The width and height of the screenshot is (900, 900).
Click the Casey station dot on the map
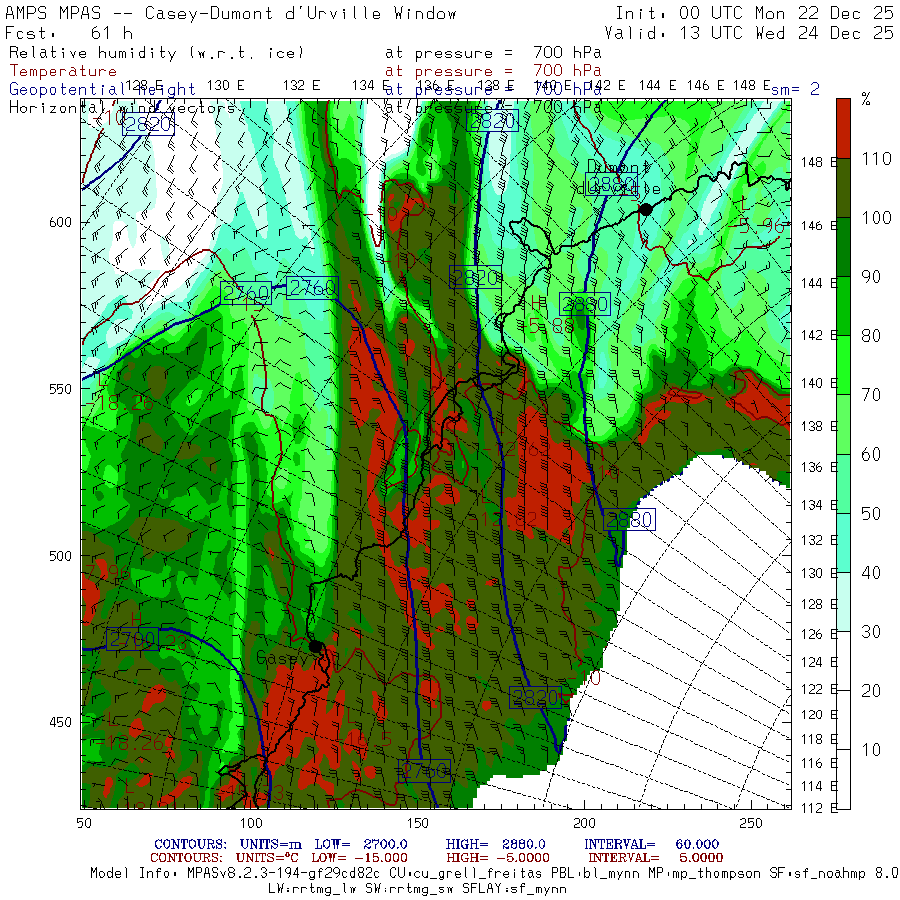(x=315, y=646)
